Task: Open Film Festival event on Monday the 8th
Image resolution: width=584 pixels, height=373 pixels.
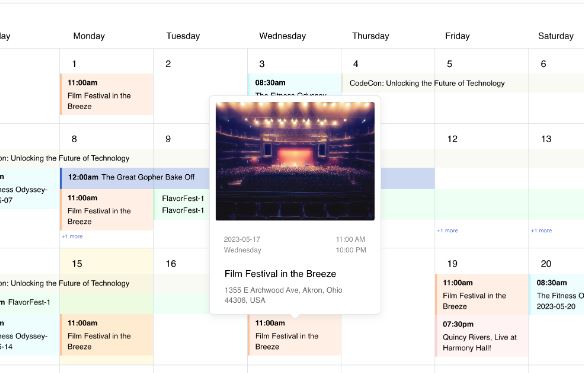Action: tap(107, 209)
